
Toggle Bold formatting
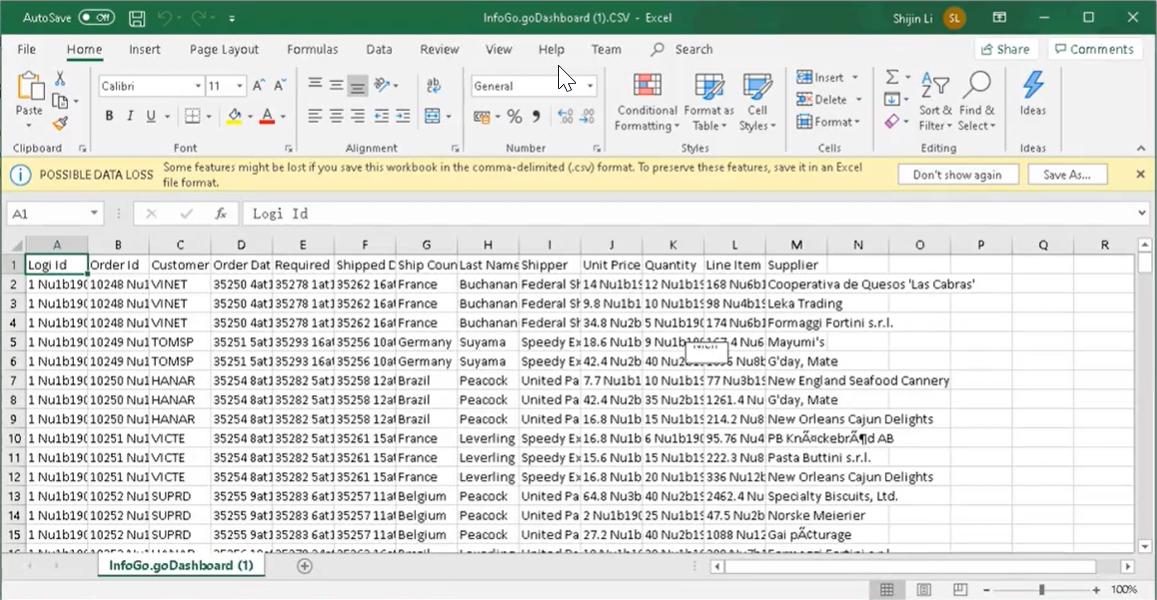coord(109,116)
